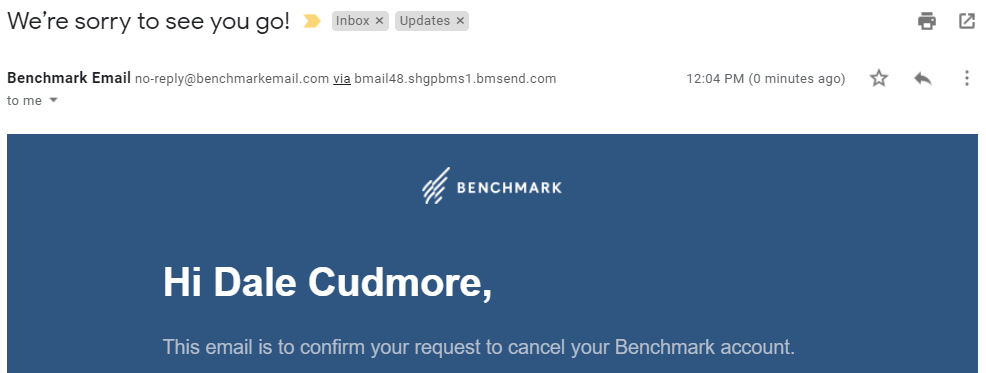Click the print all icon
The width and height of the screenshot is (986, 373).
pyautogui.click(x=926, y=21)
